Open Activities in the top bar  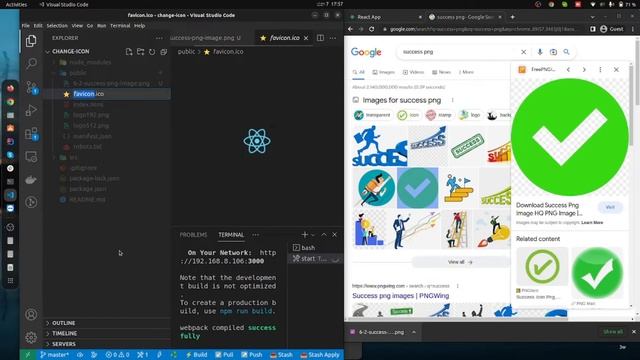point(16,4)
